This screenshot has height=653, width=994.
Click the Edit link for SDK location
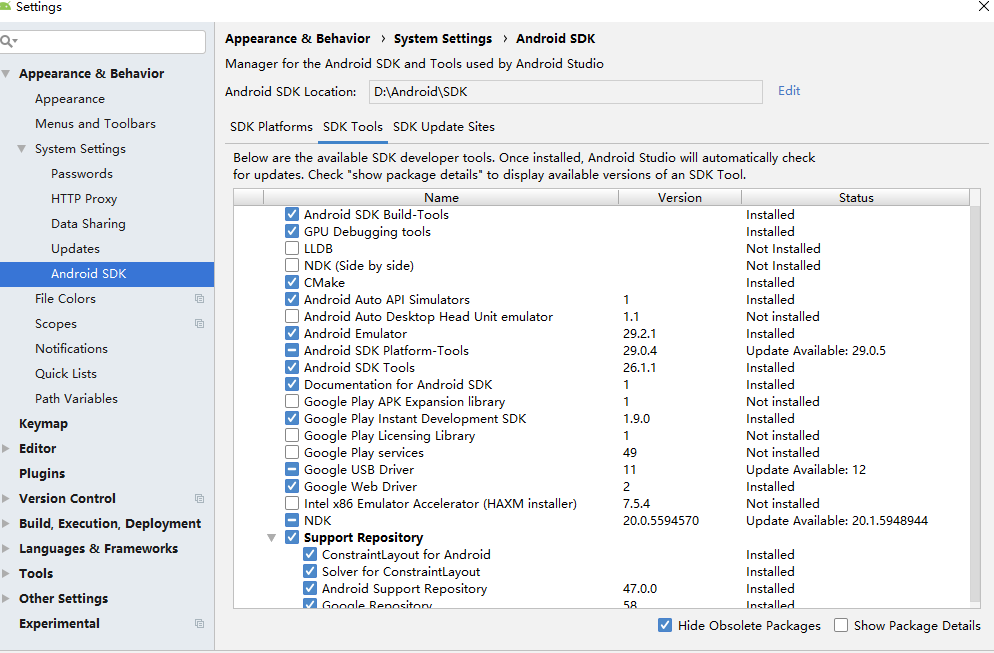(789, 91)
